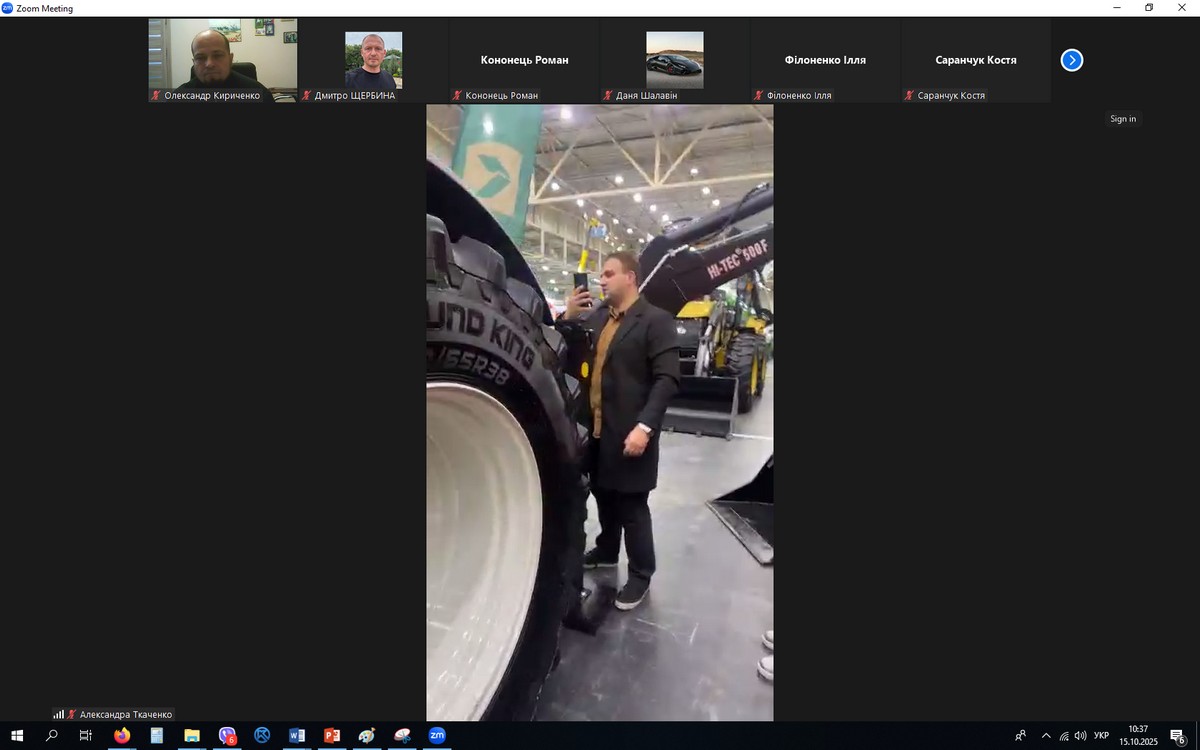Open Wi-Fi network settings in the tray

point(1063,736)
